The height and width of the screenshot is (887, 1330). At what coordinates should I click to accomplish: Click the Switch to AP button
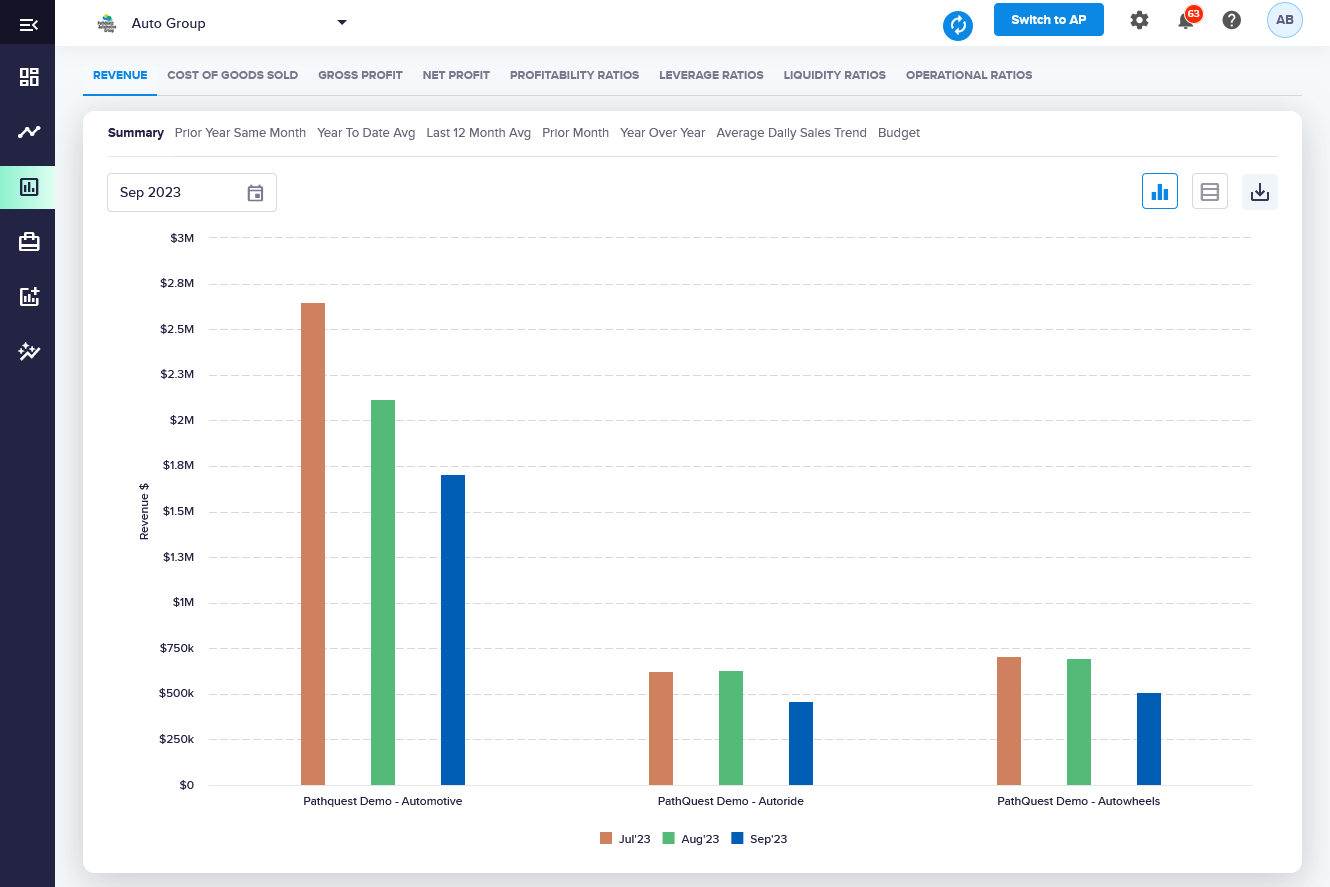(1048, 20)
